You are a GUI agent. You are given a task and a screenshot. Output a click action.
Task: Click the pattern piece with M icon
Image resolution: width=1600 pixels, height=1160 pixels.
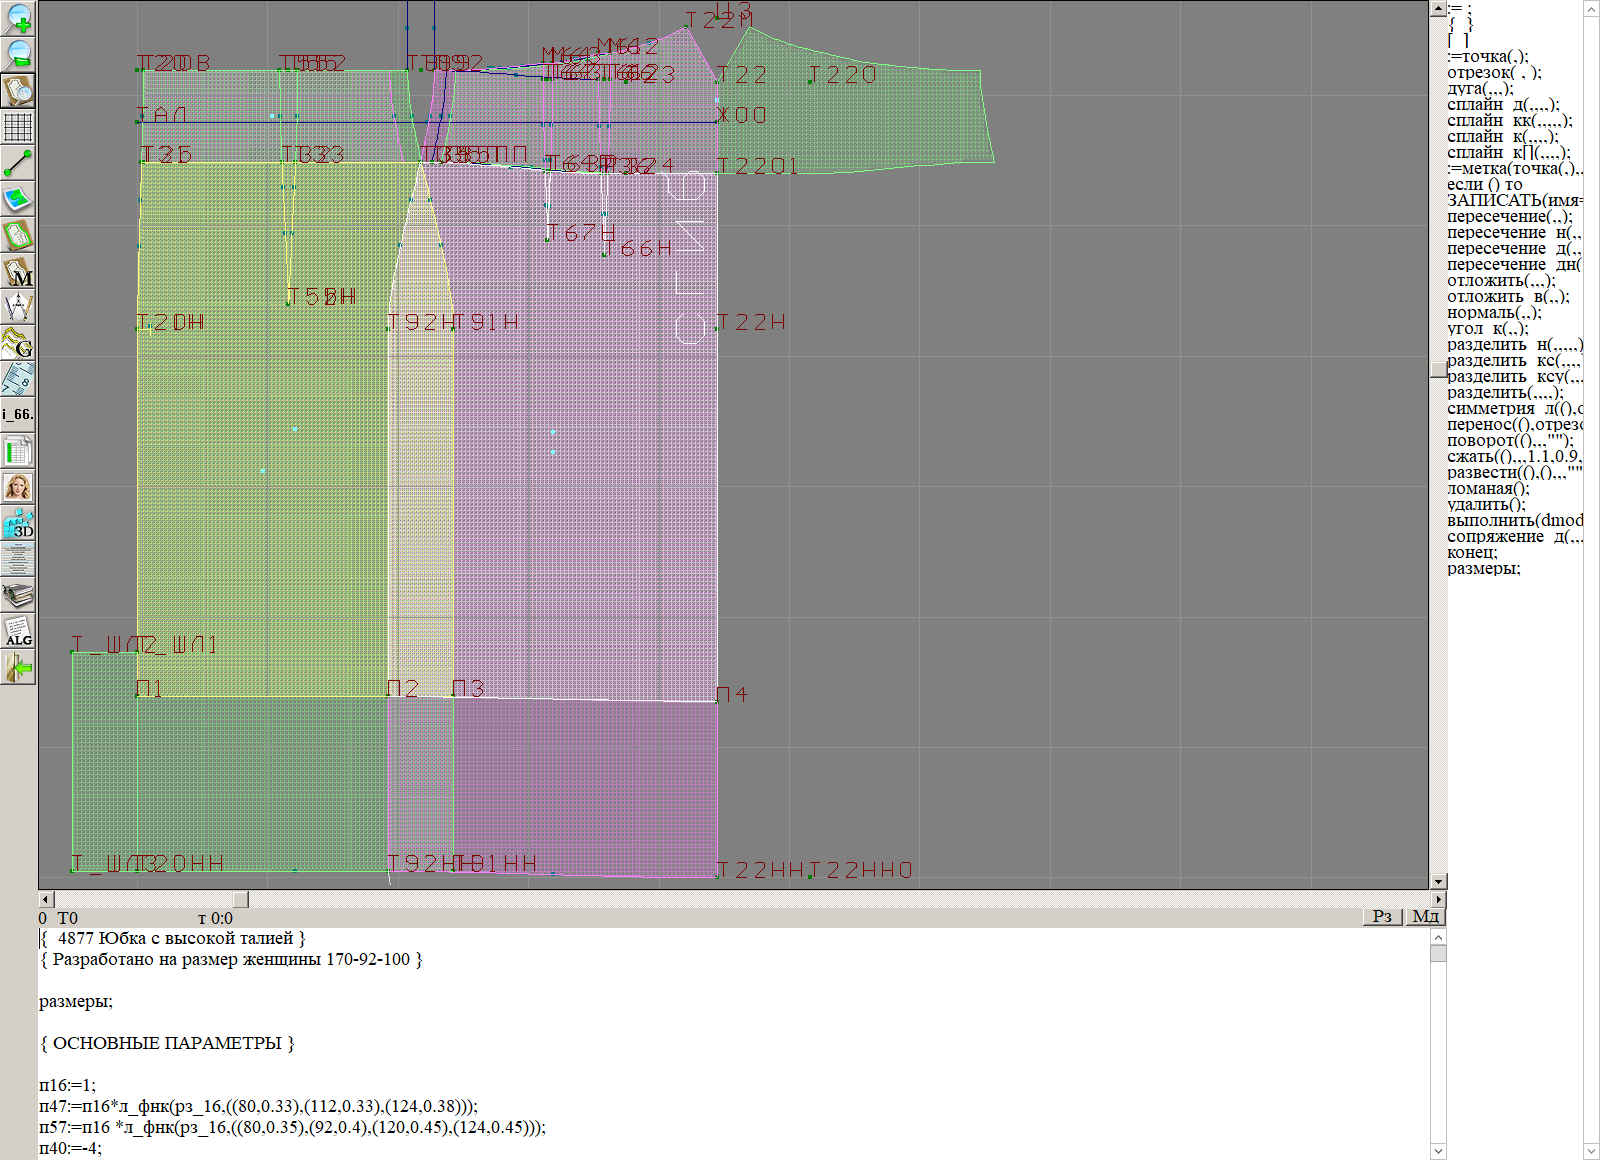tap(18, 272)
